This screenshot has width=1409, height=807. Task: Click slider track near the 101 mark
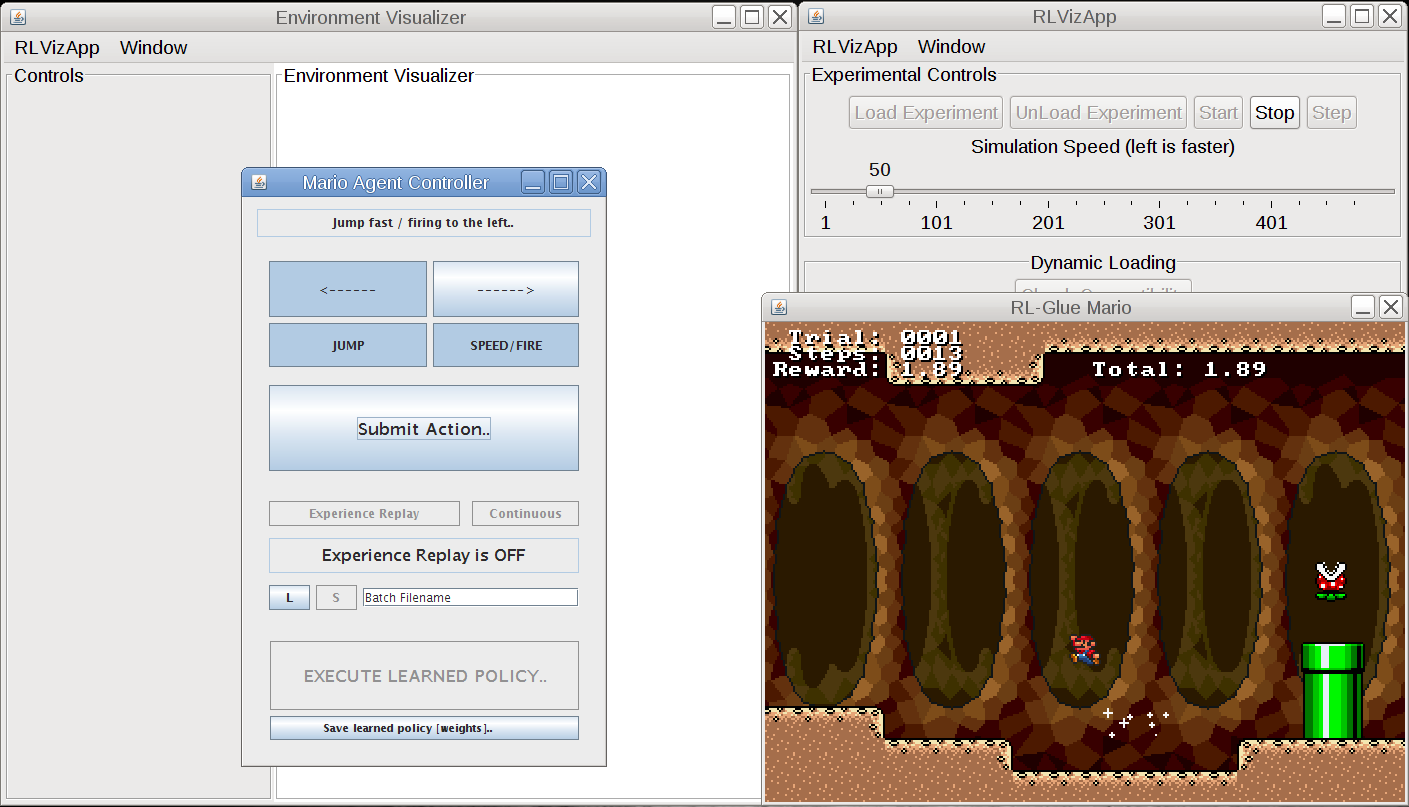click(936, 191)
